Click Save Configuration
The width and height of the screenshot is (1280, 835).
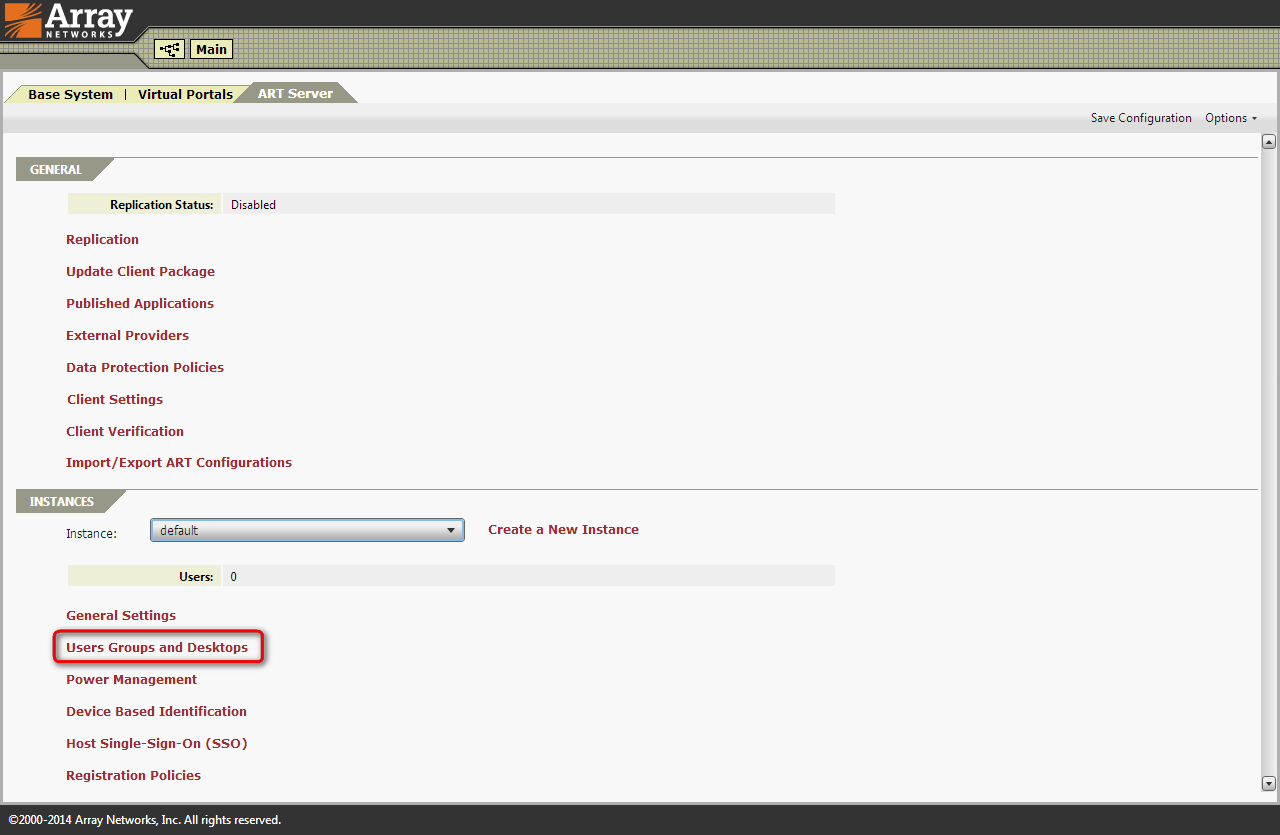pos(1141,118)
